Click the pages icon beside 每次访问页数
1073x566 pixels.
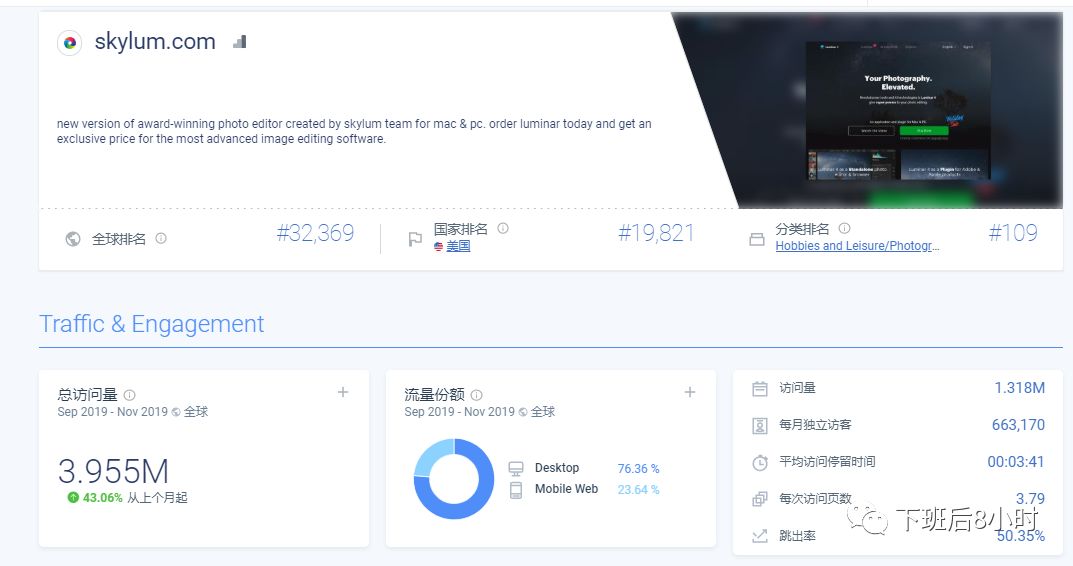pyautogui.click(x=760, y=499)
